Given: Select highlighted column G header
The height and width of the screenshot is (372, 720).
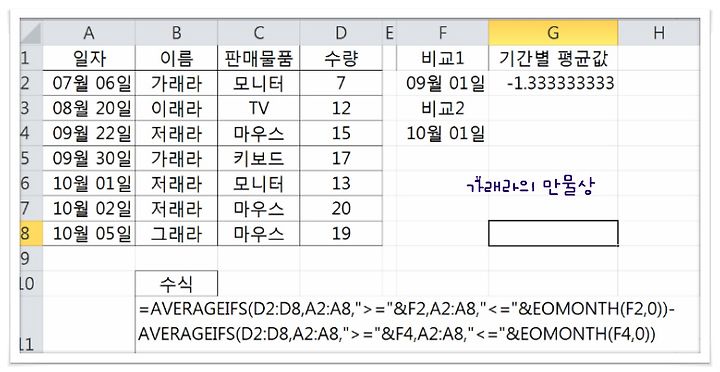Looking at the screenshot, I should click(553, 33).
